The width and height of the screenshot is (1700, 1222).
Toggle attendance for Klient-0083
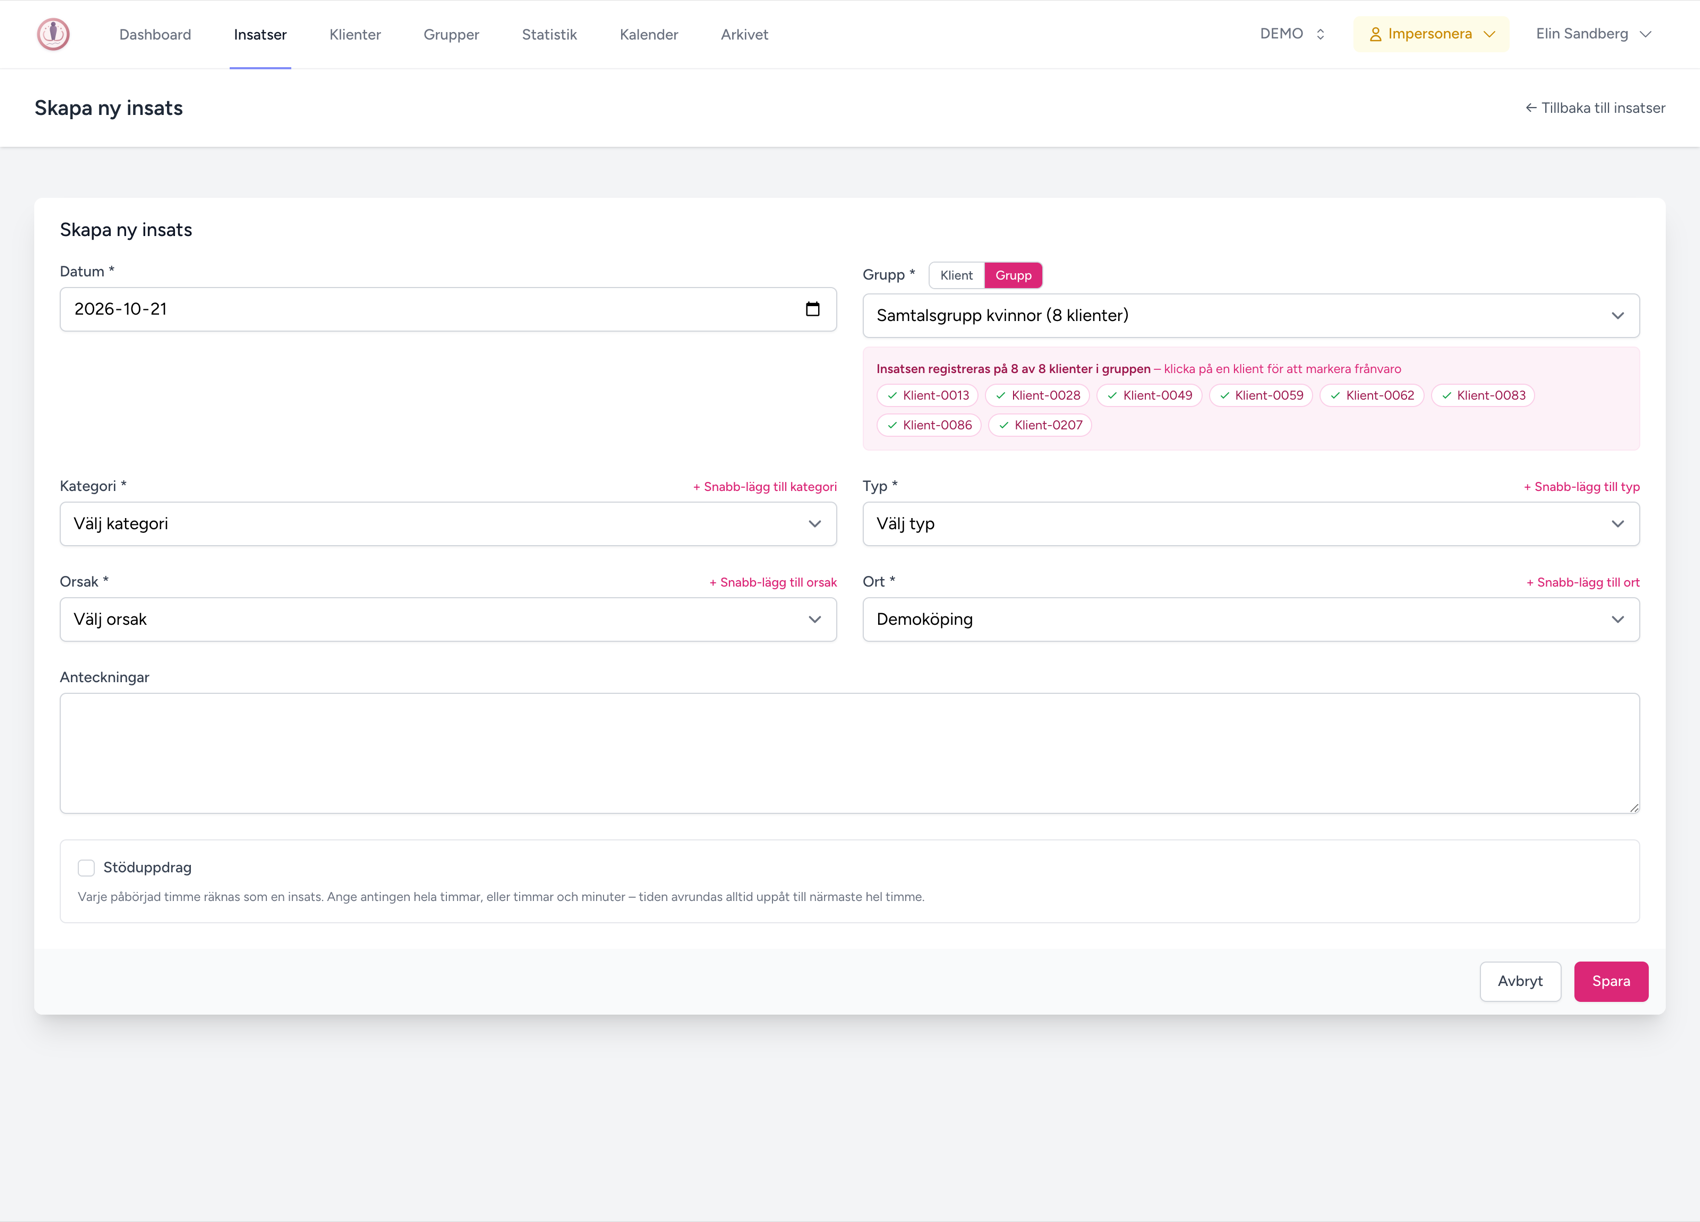(x=1483, y=395)
